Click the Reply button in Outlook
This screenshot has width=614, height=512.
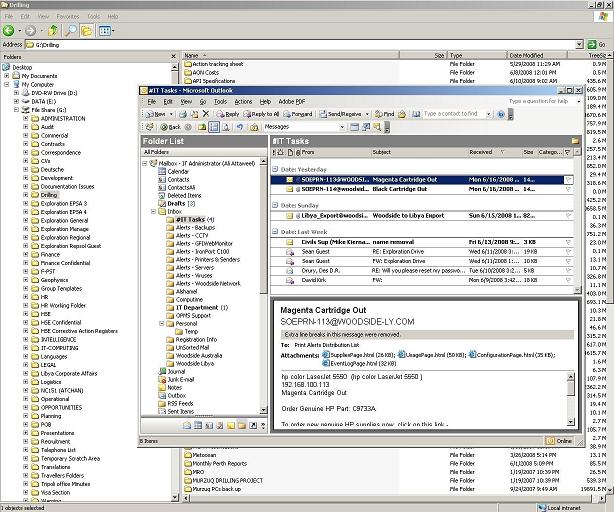pyautogui.click(x=228, y=114)
